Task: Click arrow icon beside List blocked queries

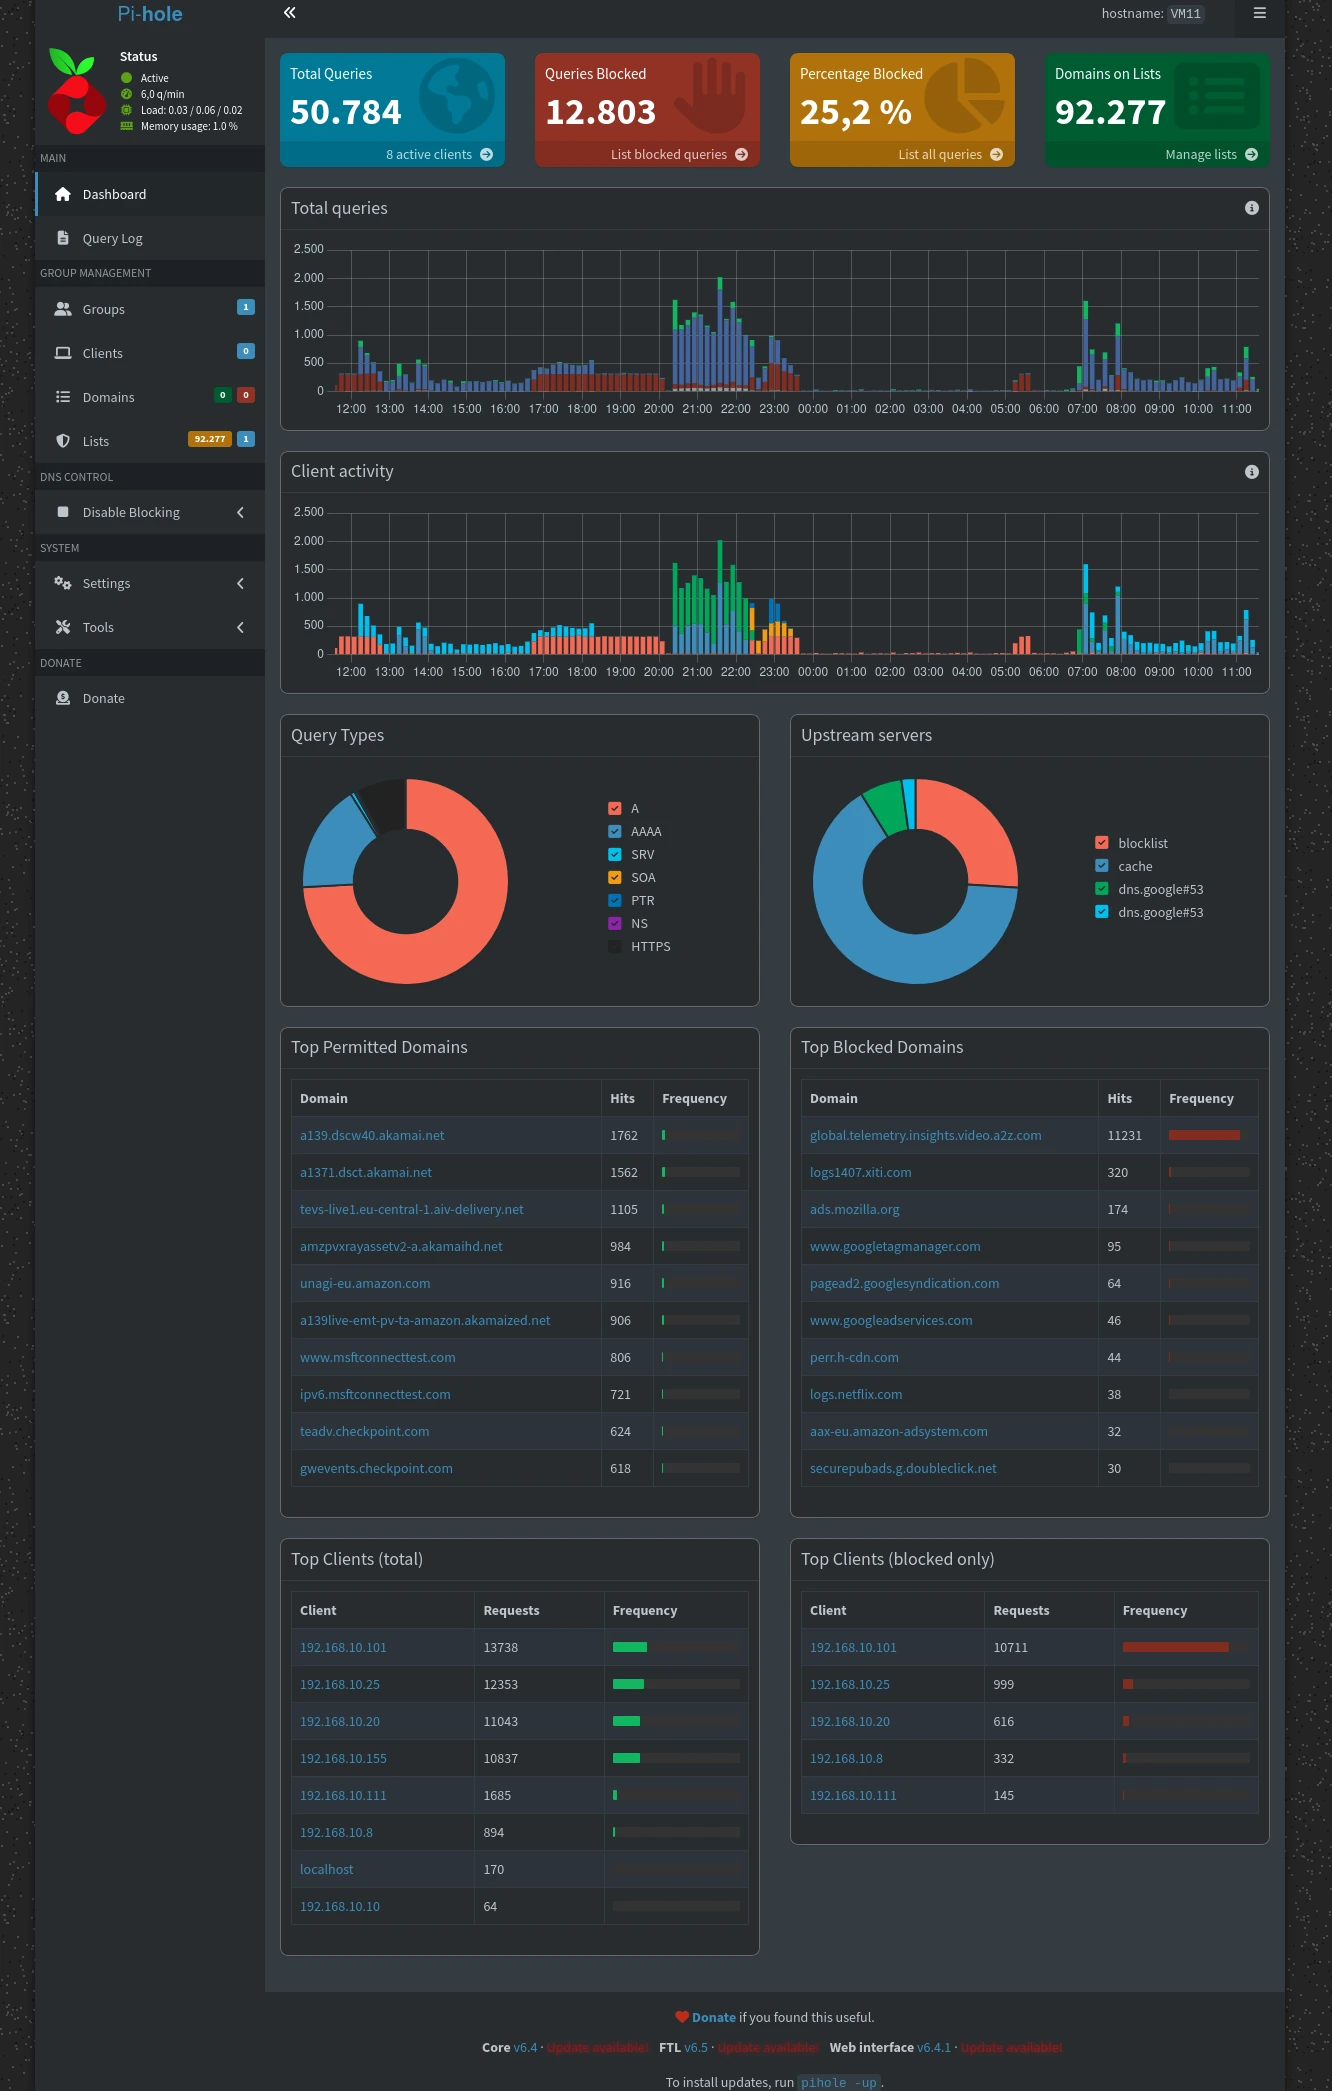Action: [741, 155]
